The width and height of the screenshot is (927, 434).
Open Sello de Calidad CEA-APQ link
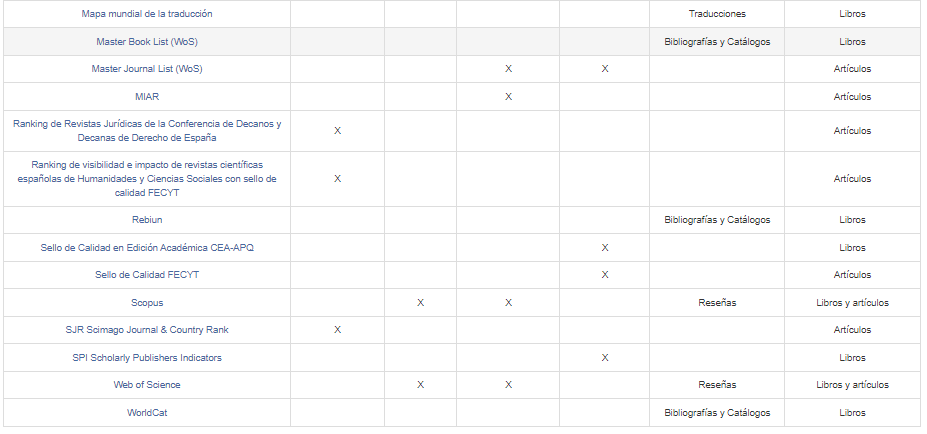click(x=147, y=247)
